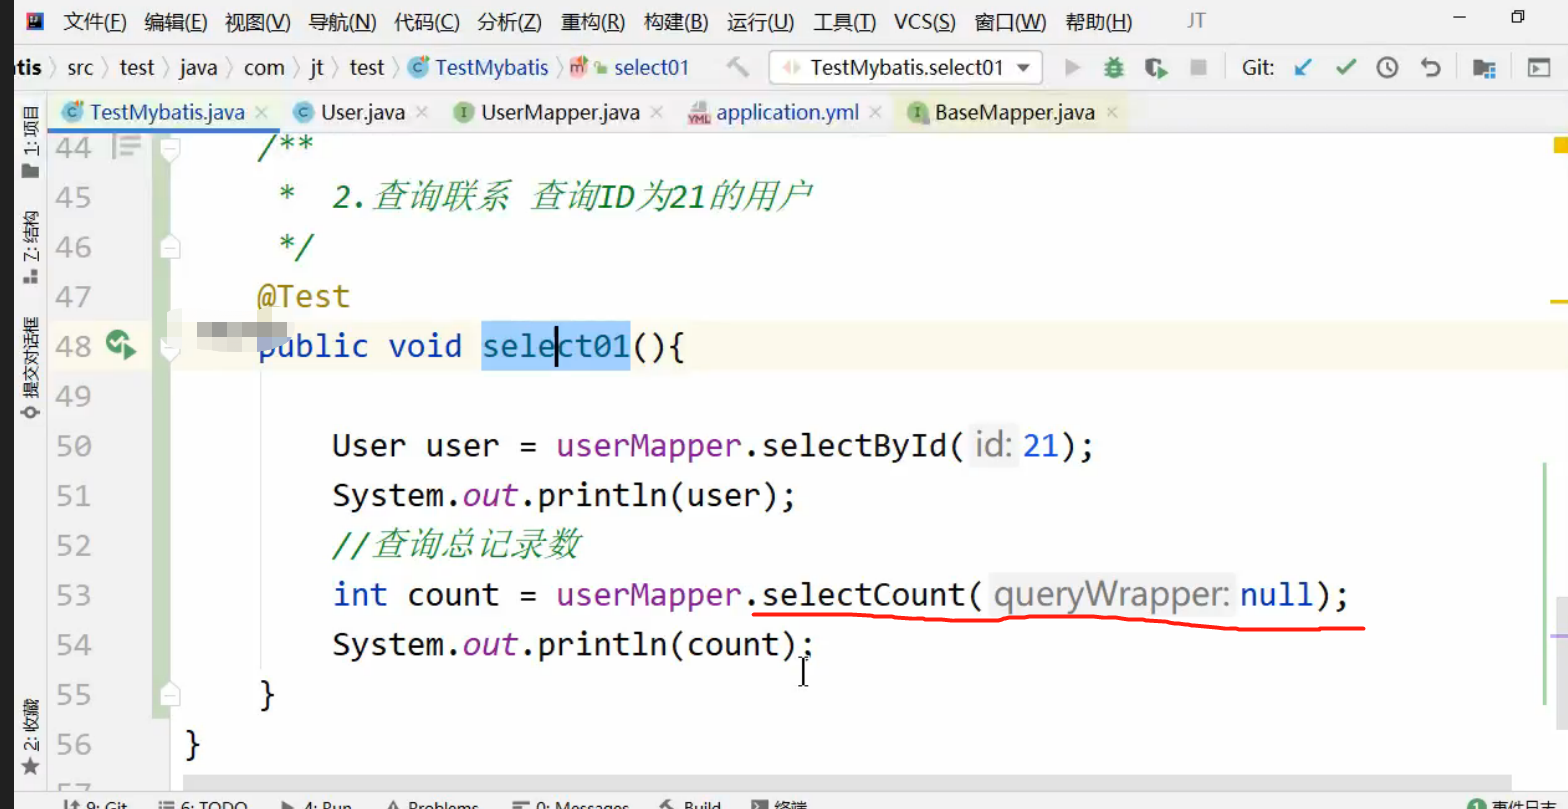Open the 工具(T) menu
Image resolution: width=1568 pixels, height=809 pixels.
[x=844, y=21]
